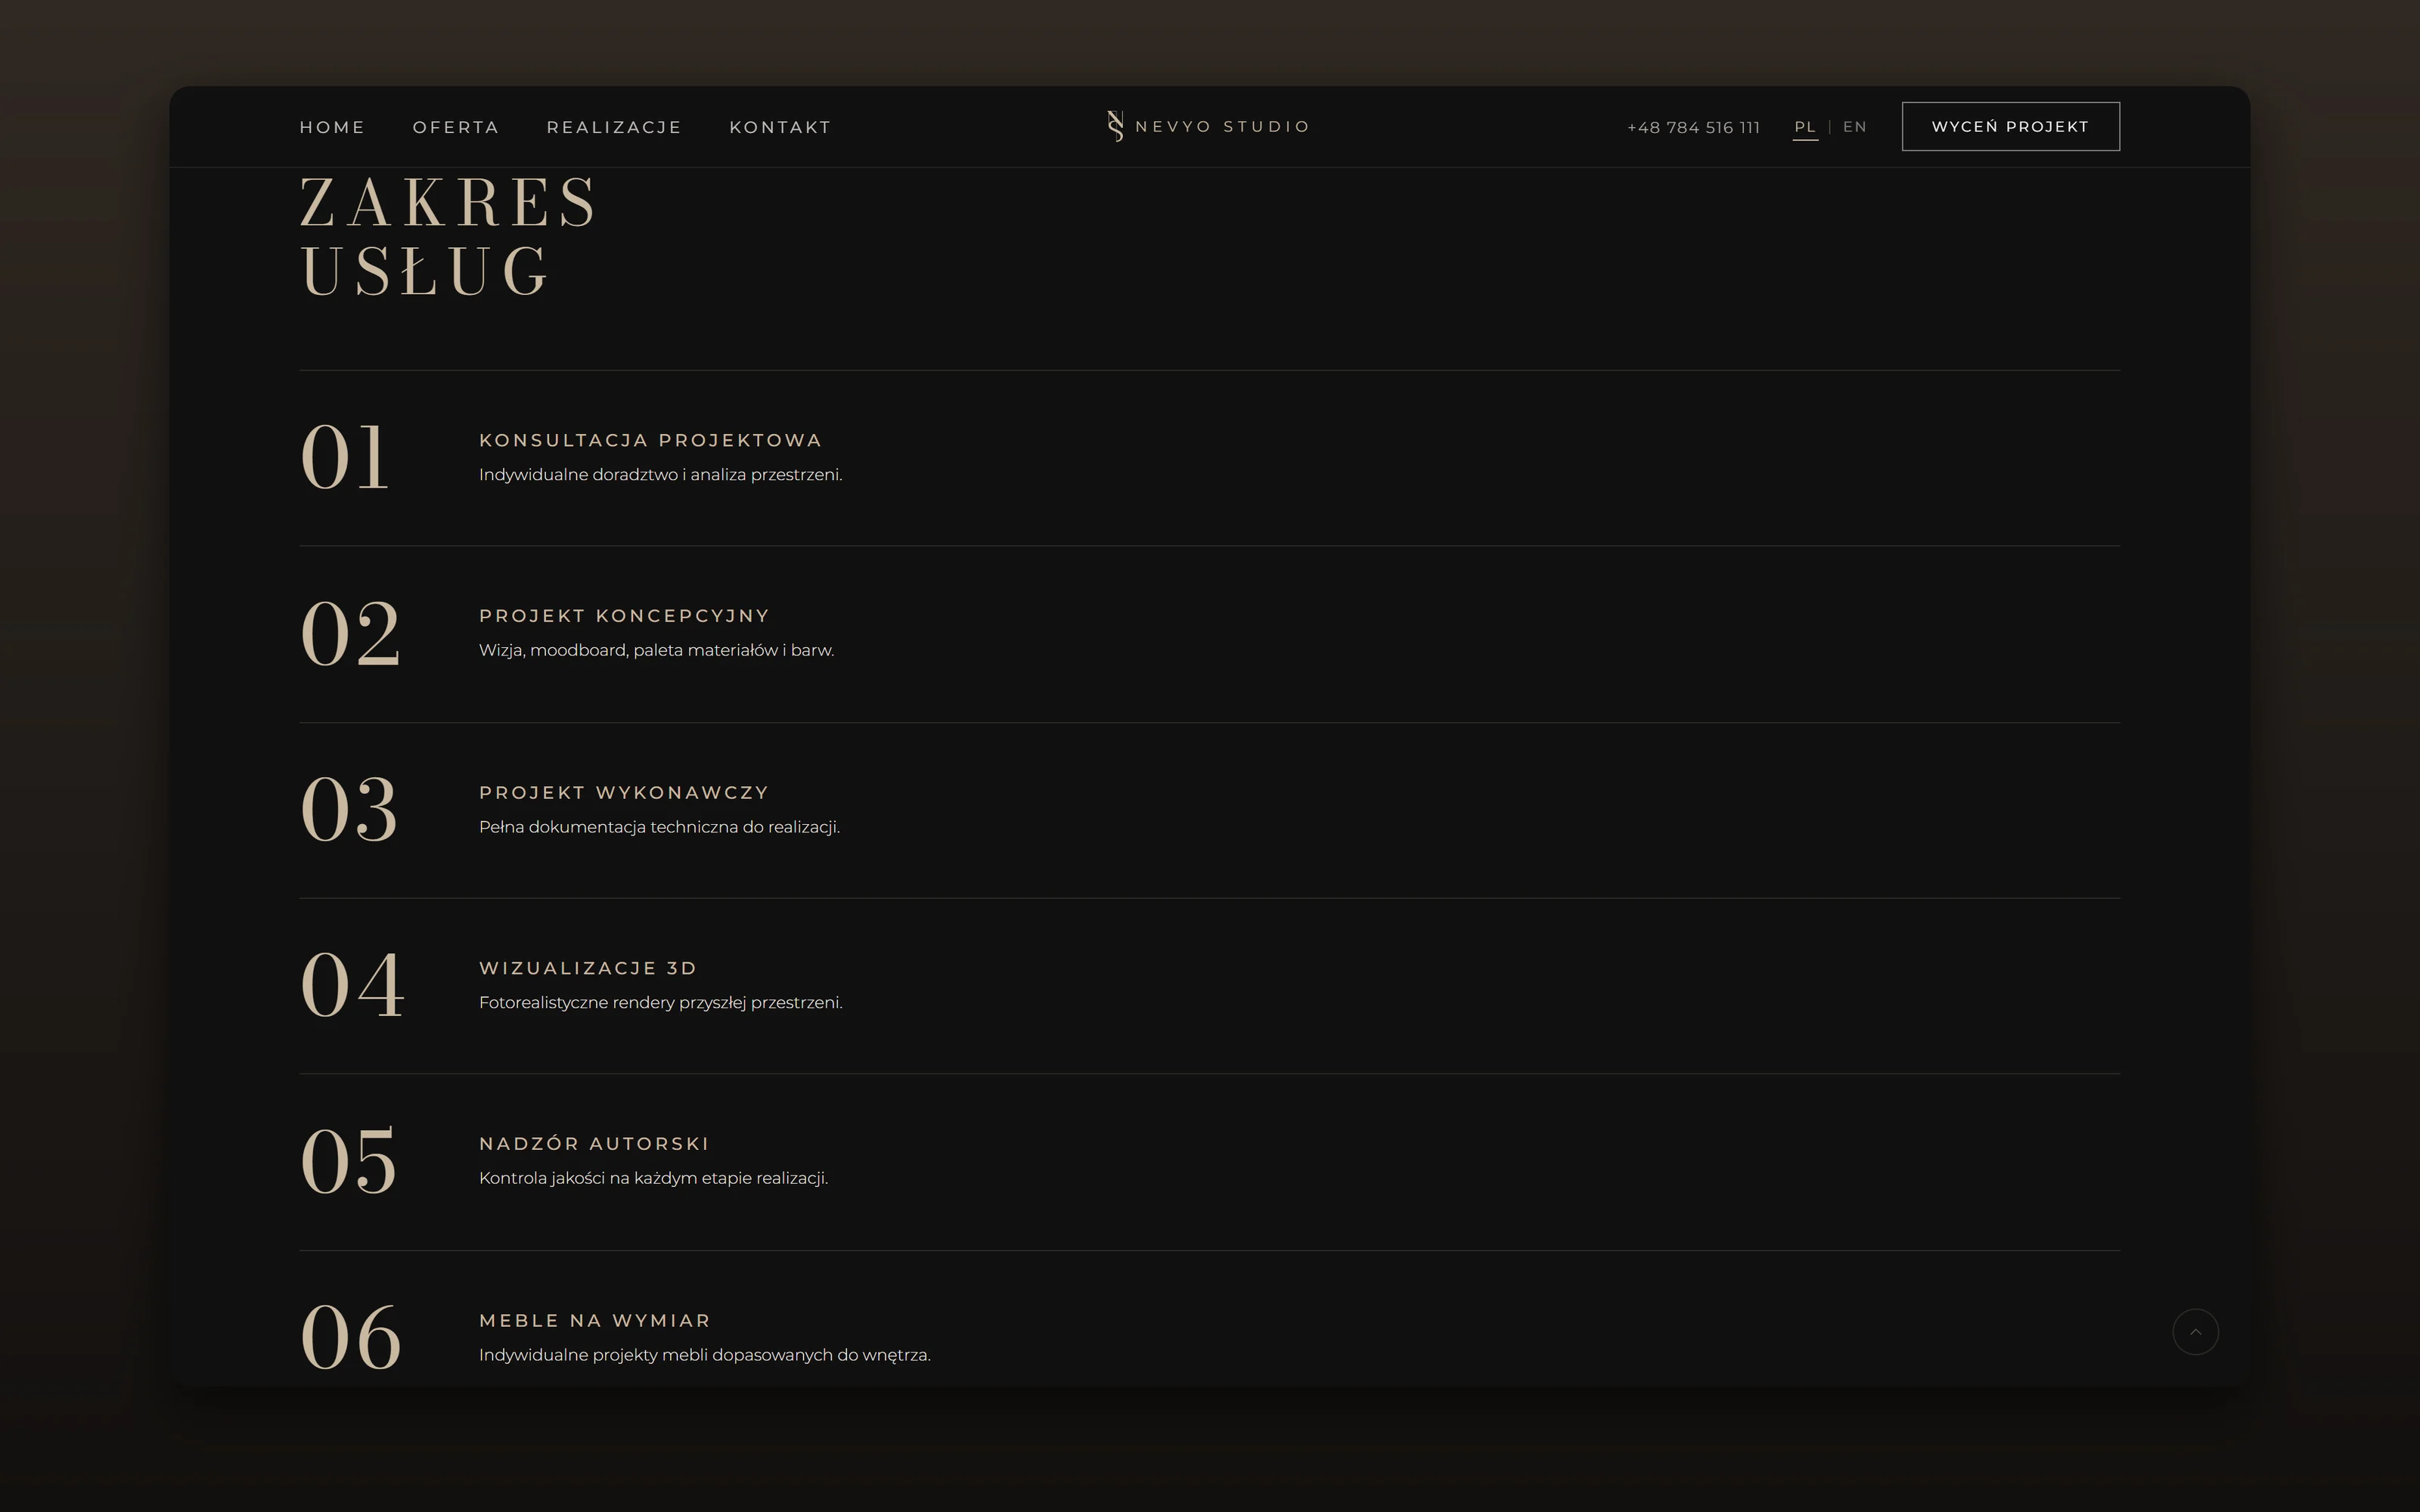
Task: Select the PL language option
Action: click(x=1805, y=127)
